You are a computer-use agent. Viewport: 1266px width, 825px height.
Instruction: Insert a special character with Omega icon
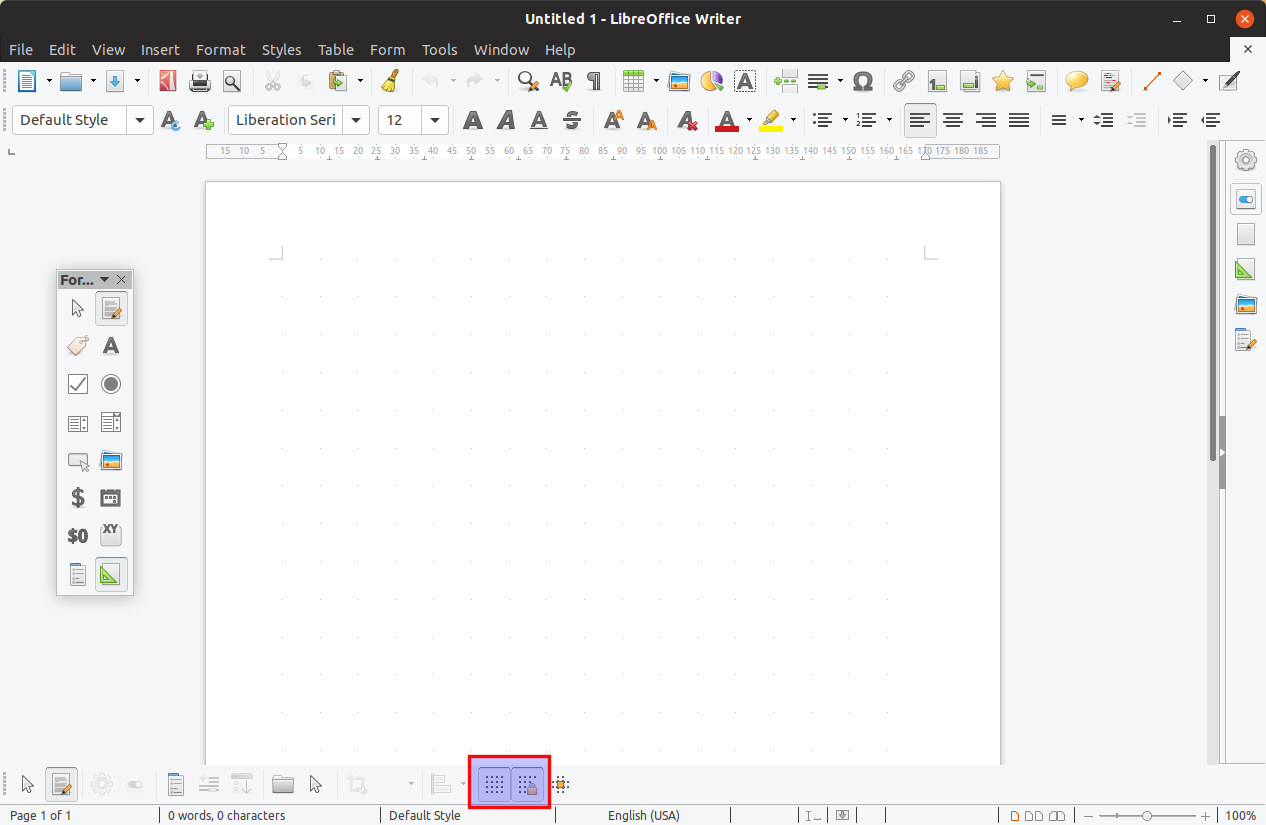(x=863, y=81)
